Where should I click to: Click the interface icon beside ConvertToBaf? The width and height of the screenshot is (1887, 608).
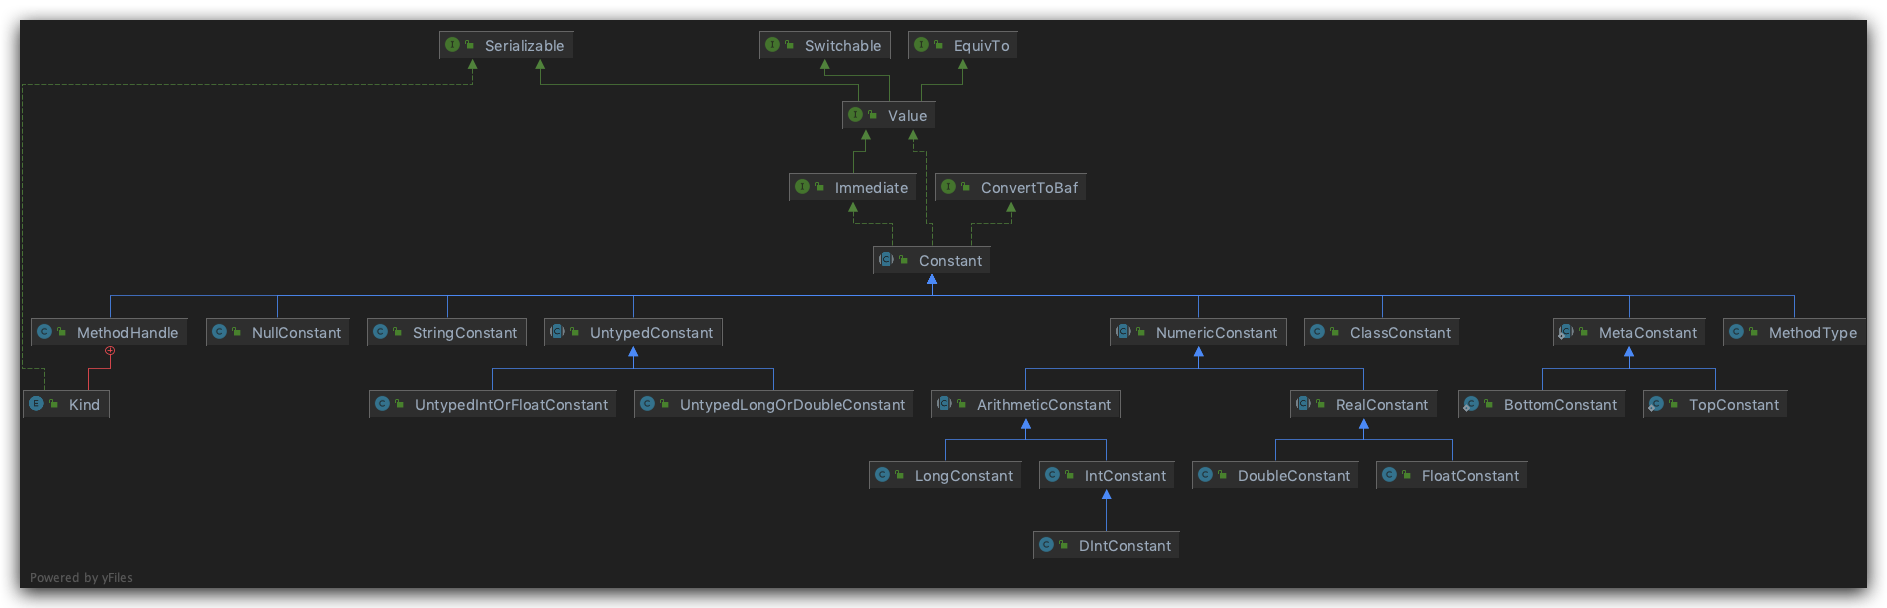point(948,187)
